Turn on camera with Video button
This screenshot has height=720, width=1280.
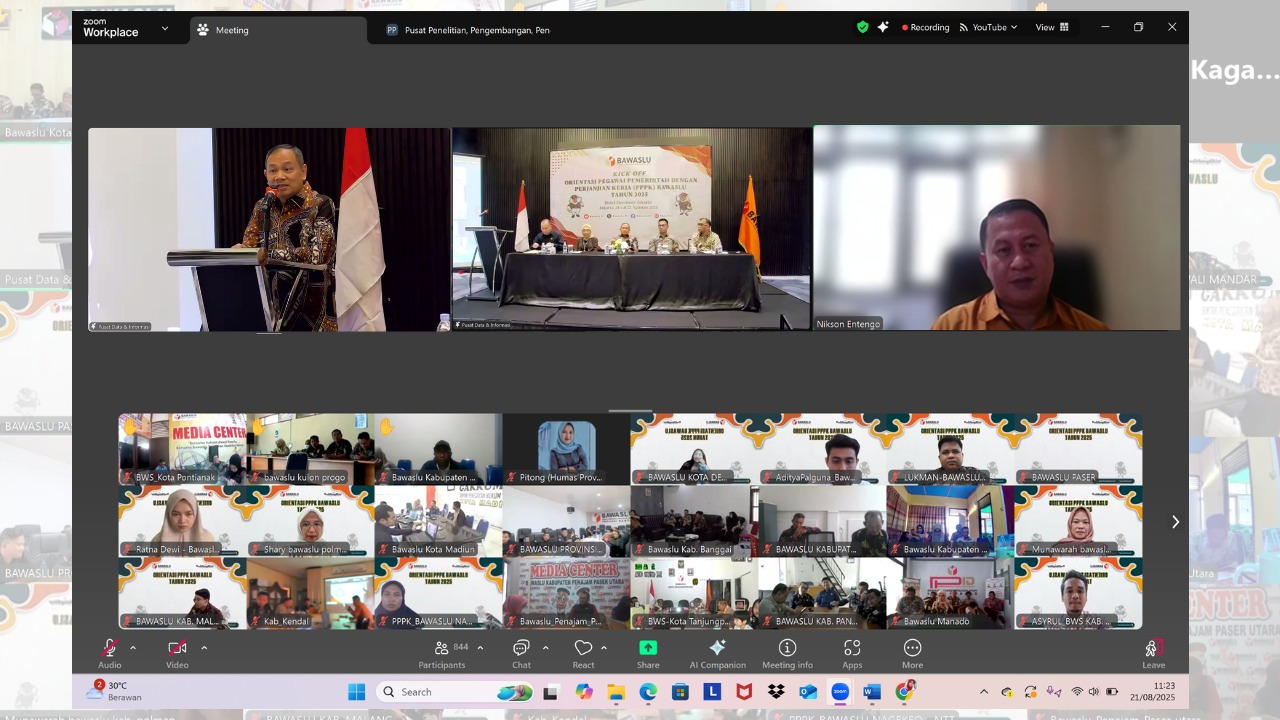coord(177,649)
